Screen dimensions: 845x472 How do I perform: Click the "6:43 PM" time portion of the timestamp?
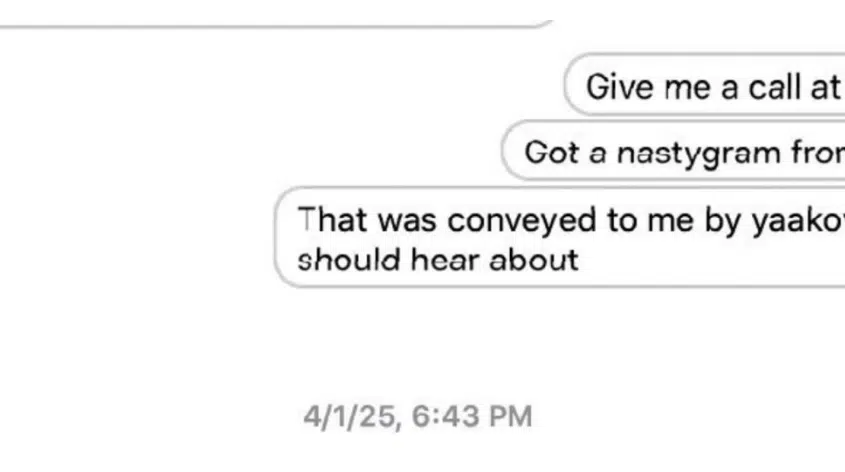pos(472,417)
